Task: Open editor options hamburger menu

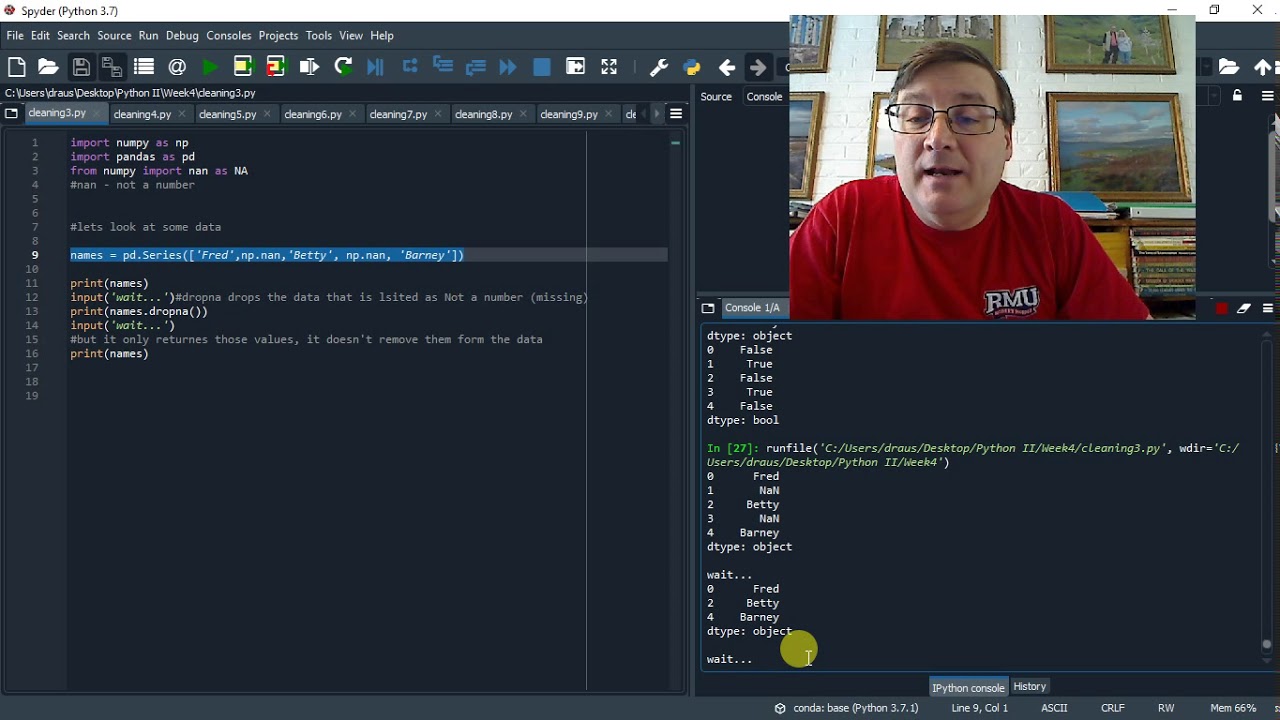Action: (x=676, y=114)
